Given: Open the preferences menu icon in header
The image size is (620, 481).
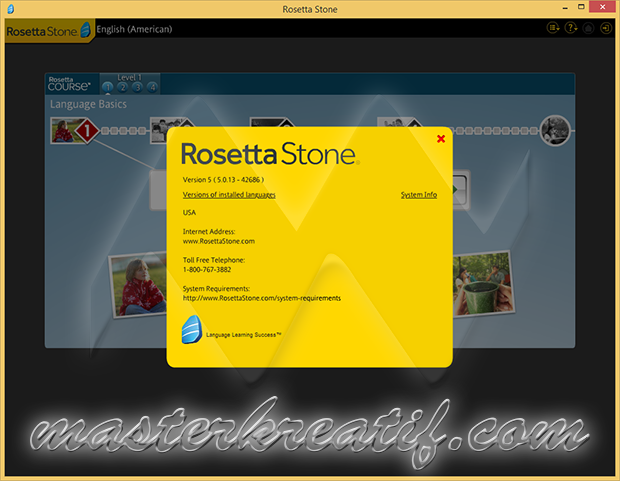Looking at the screenshot, I should pyautogui.click(x=553, y=28).
